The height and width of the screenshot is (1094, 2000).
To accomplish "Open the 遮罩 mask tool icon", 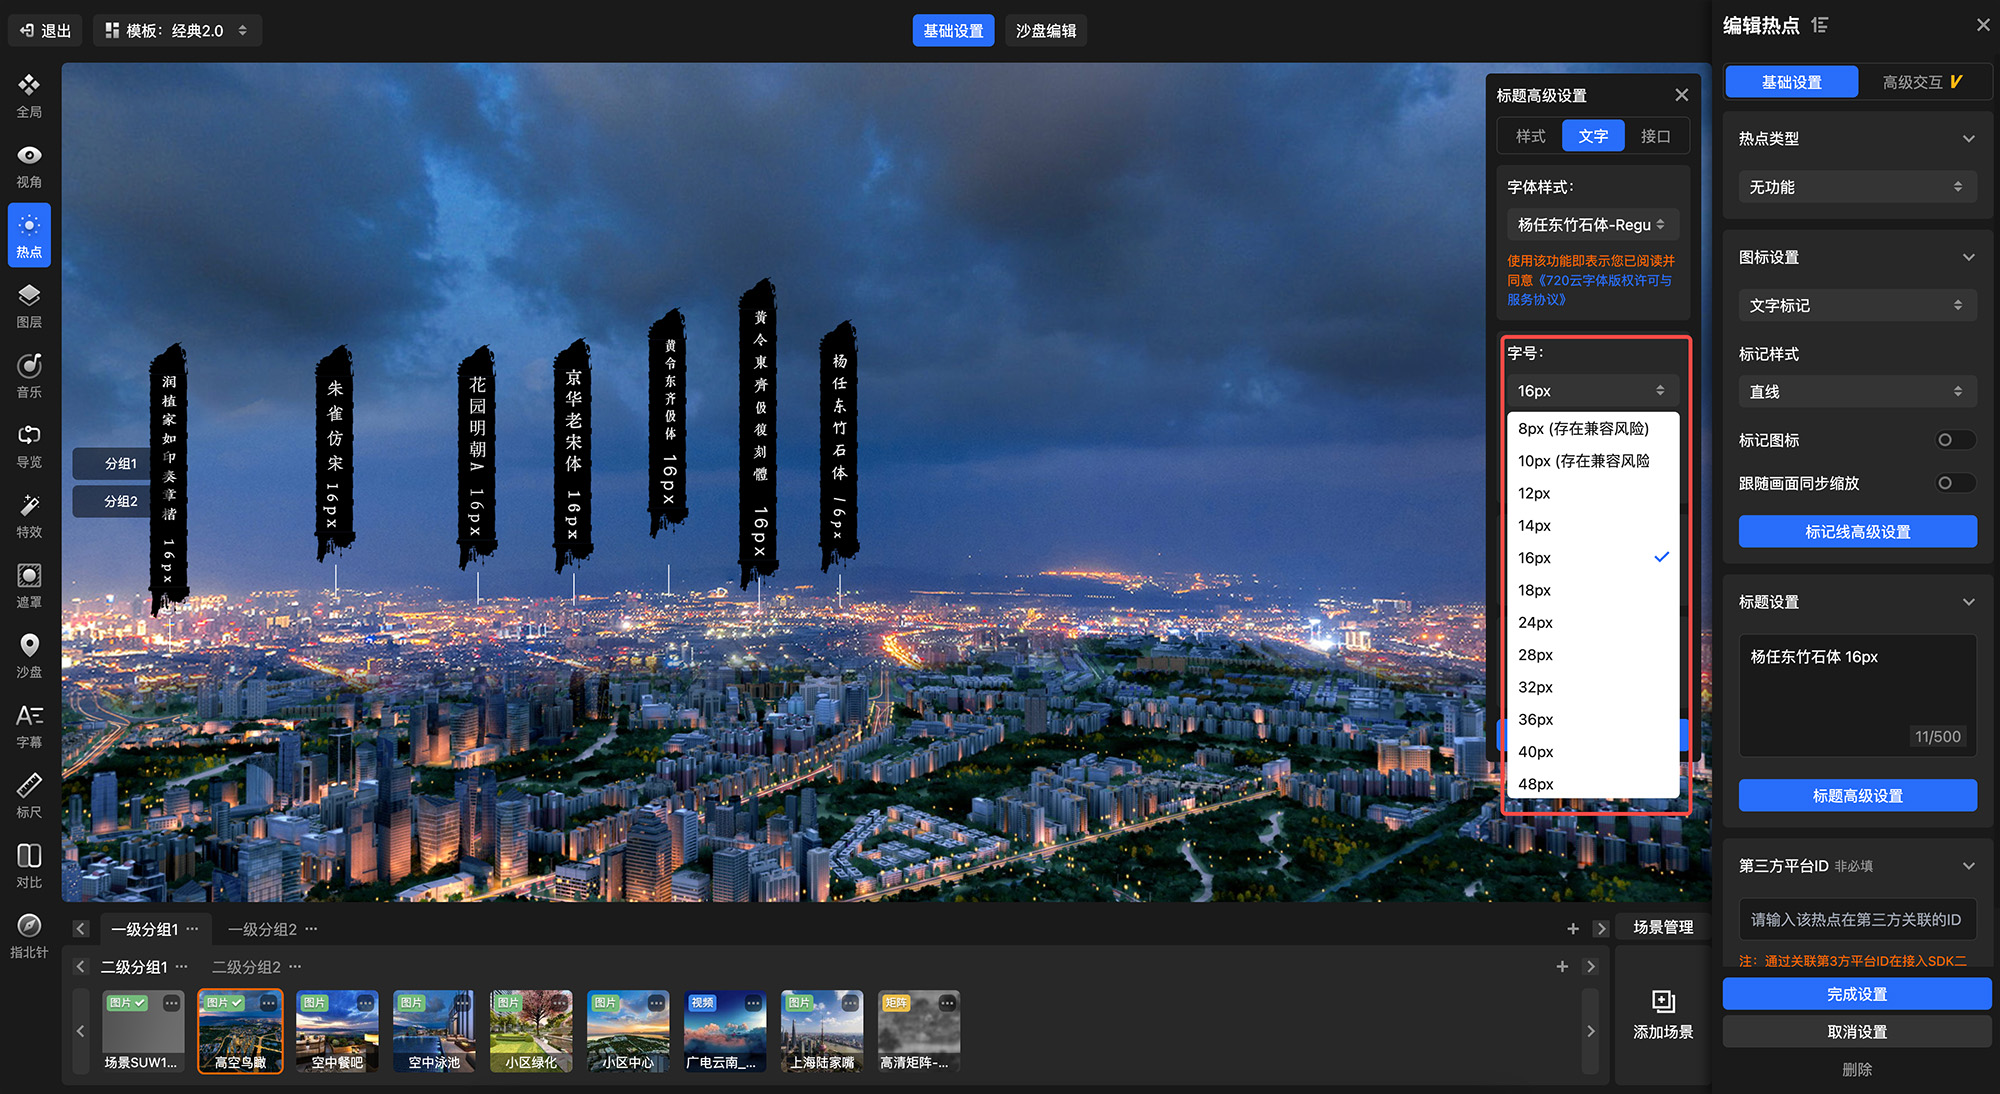I will click(x=29, y=576).
